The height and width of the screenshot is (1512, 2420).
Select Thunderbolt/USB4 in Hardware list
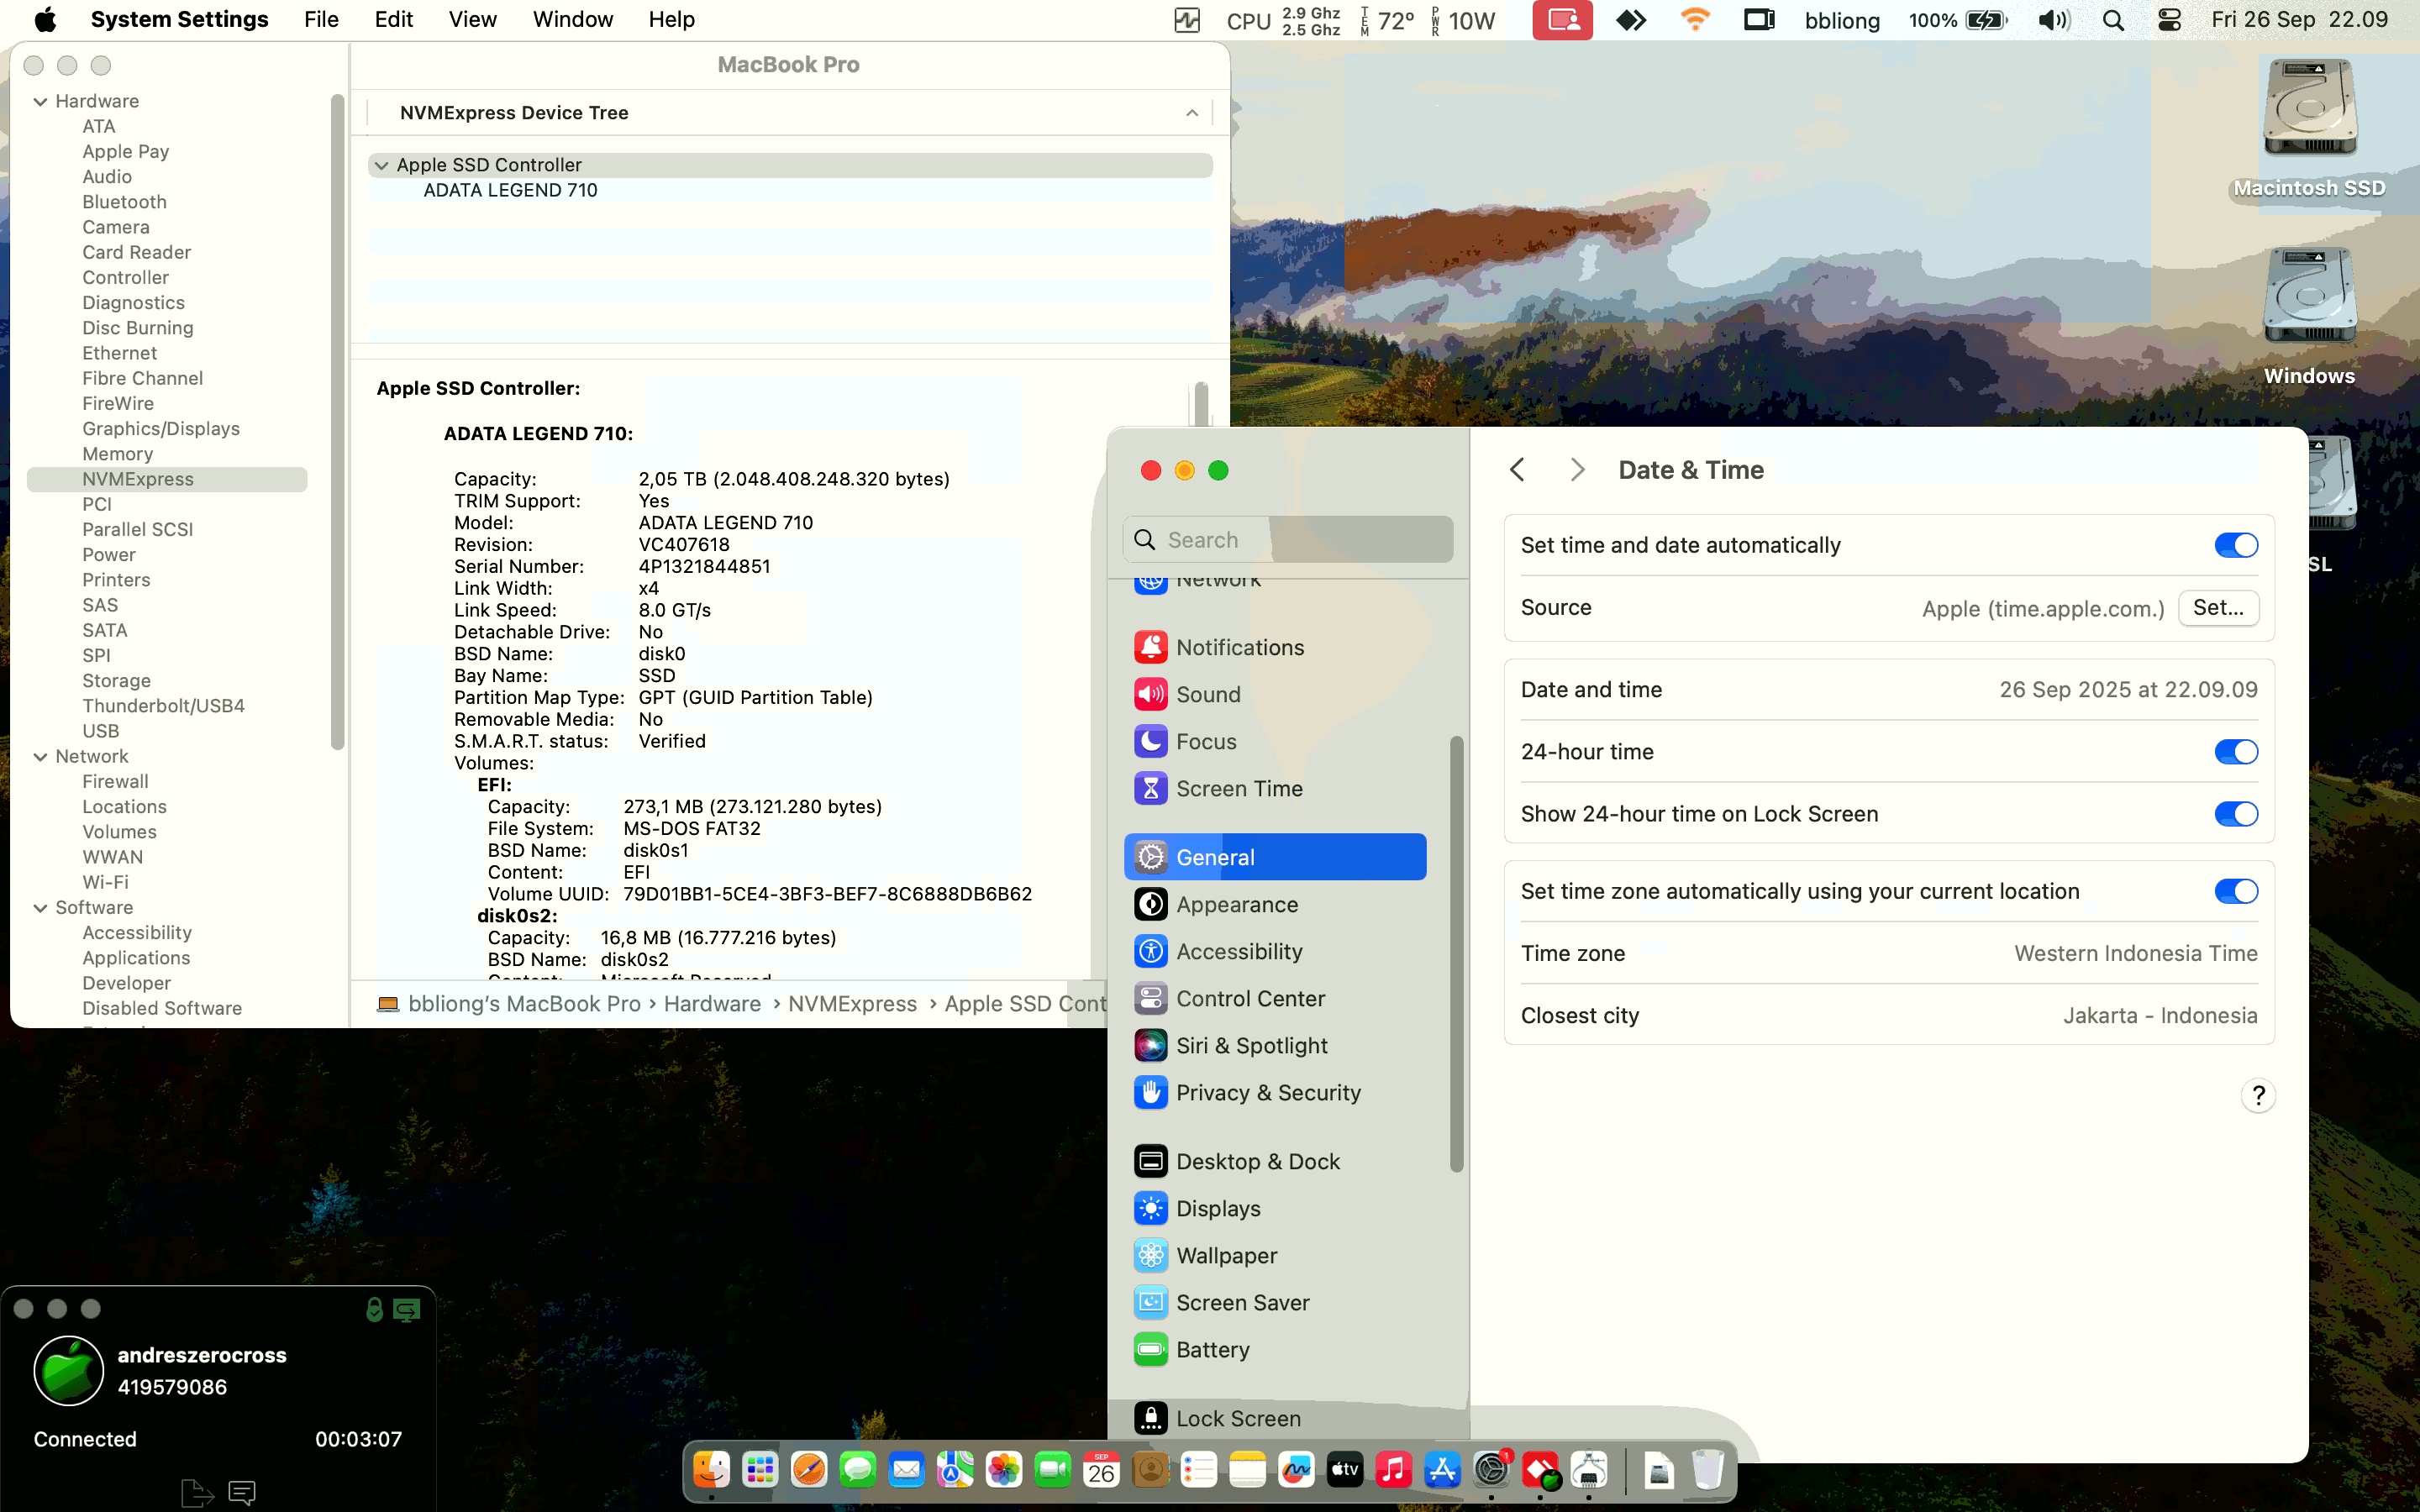163,706
